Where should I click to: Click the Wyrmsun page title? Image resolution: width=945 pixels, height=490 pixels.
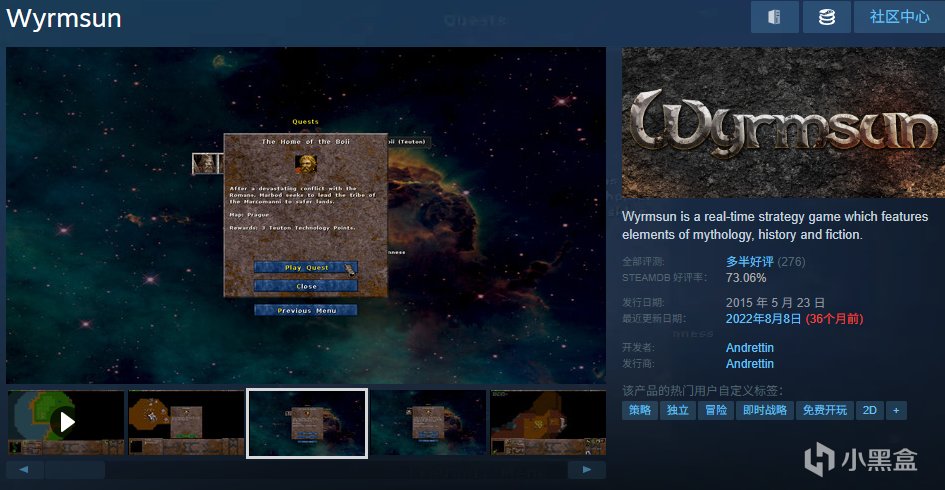click(64, 18)
